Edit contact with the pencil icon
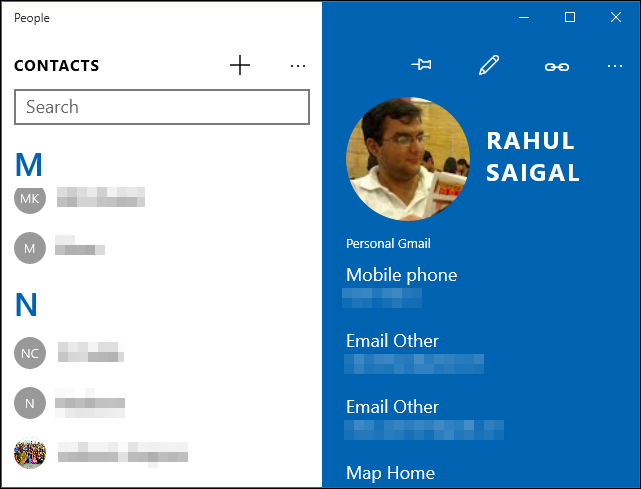The height and width of the screenshot is (489, 641). [x=488, y=66]
